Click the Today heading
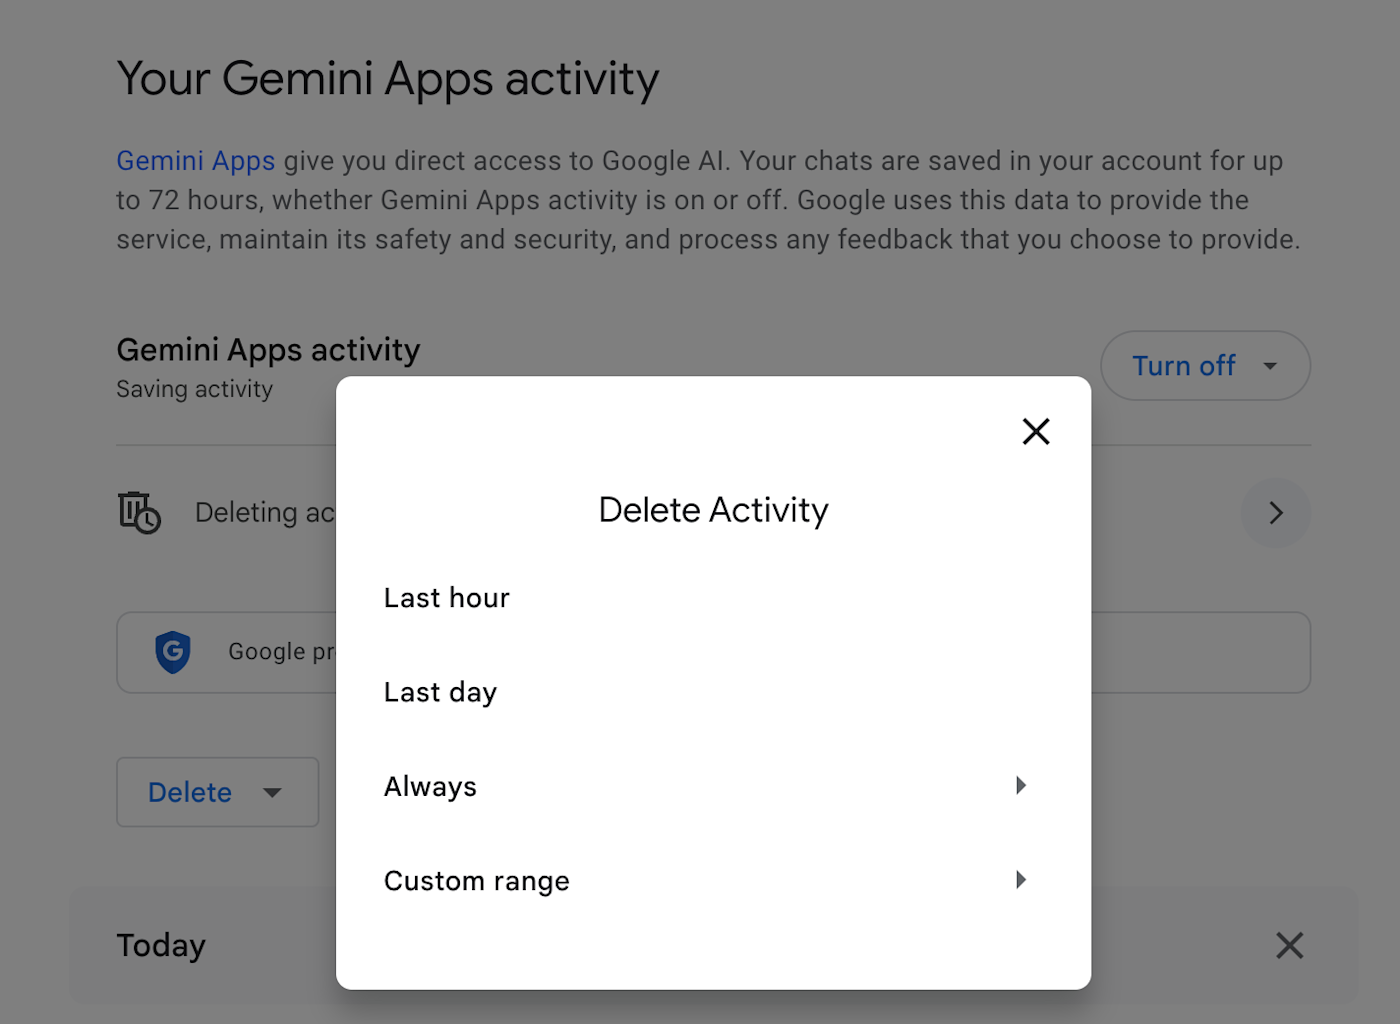This screenshot has height=1024, width=1400. (x=161, y=945)
